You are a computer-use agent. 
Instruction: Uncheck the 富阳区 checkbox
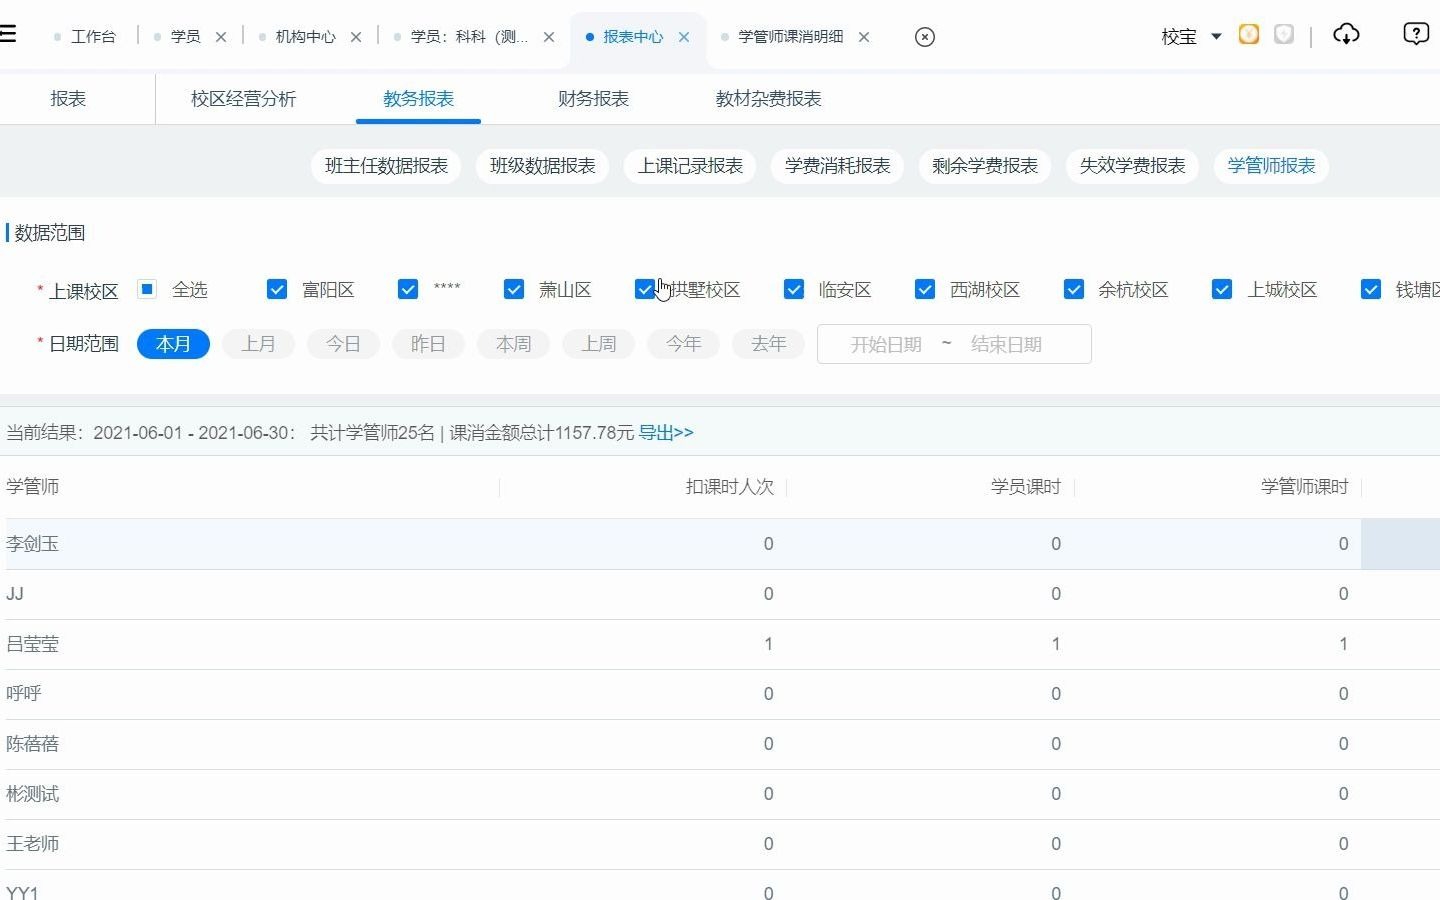click(277, 289)
